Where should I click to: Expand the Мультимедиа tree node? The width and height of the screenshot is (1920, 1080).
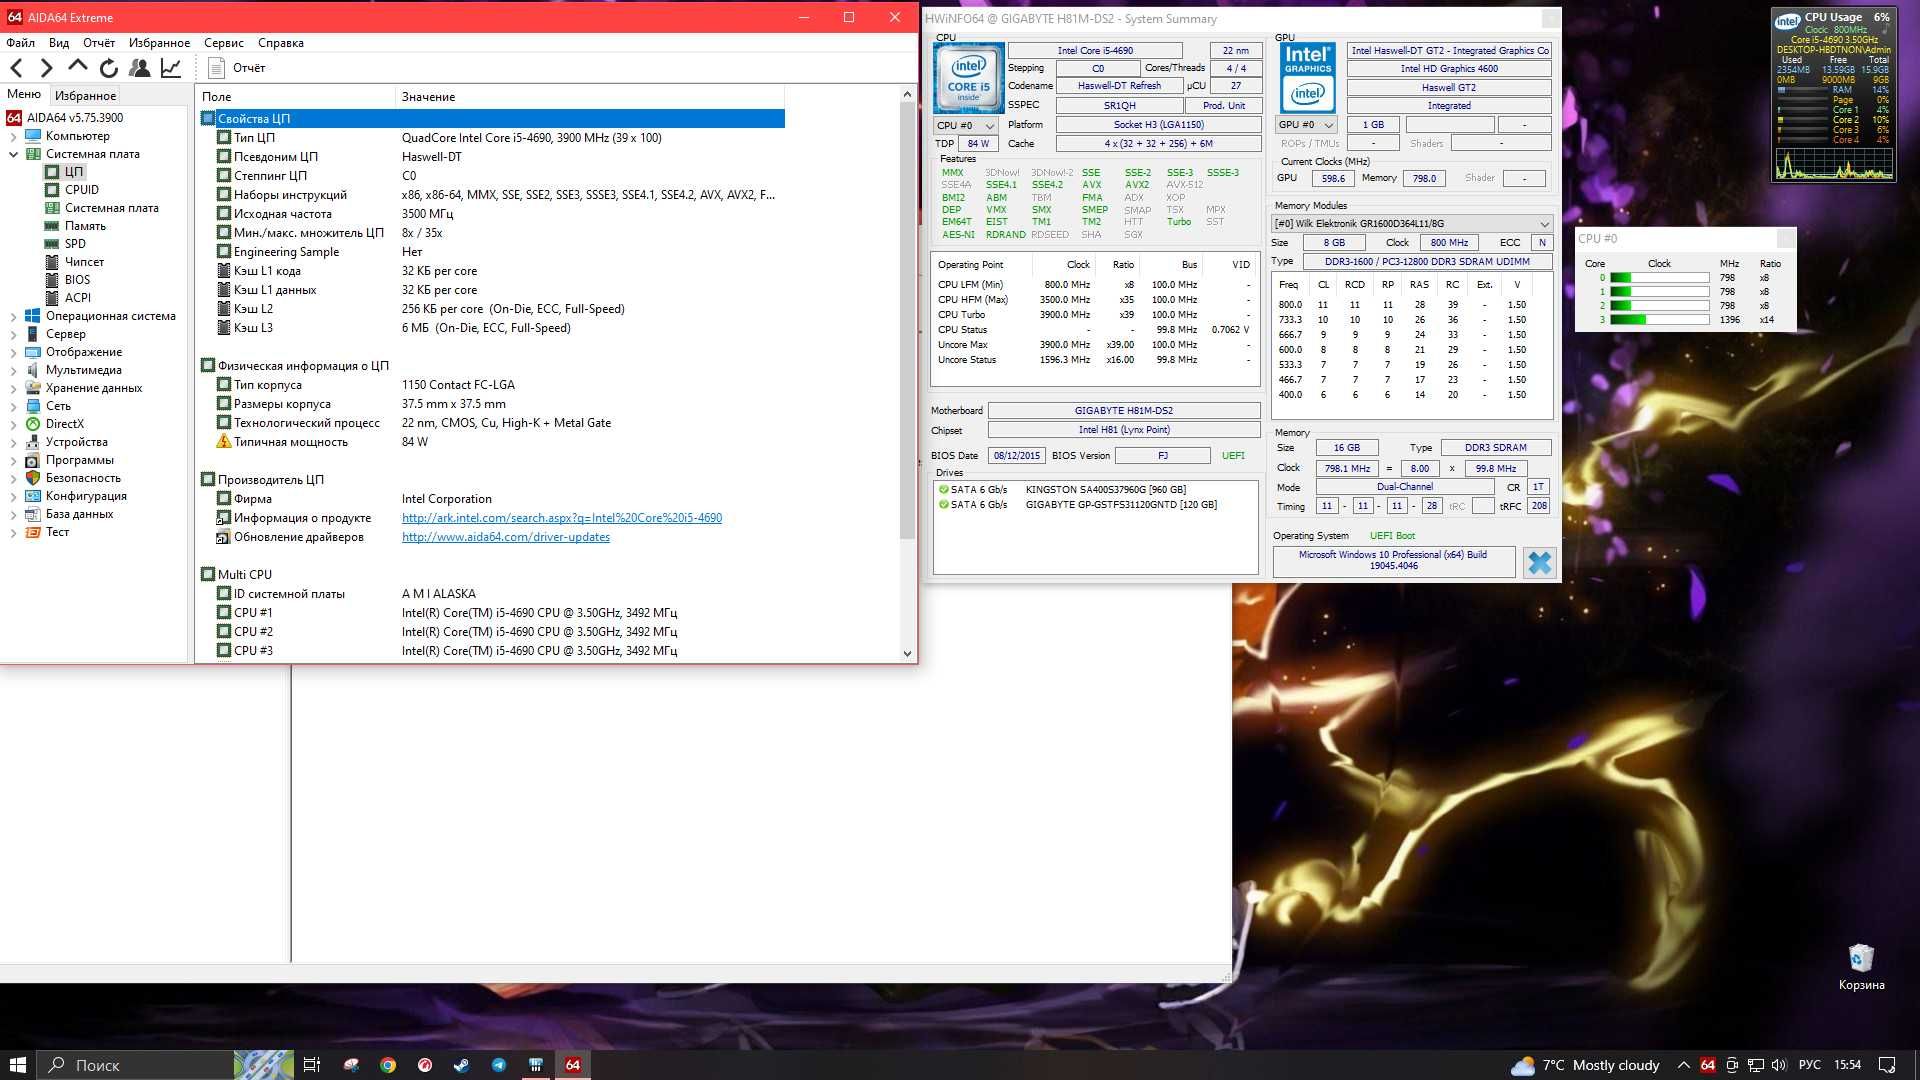point(13,370)
